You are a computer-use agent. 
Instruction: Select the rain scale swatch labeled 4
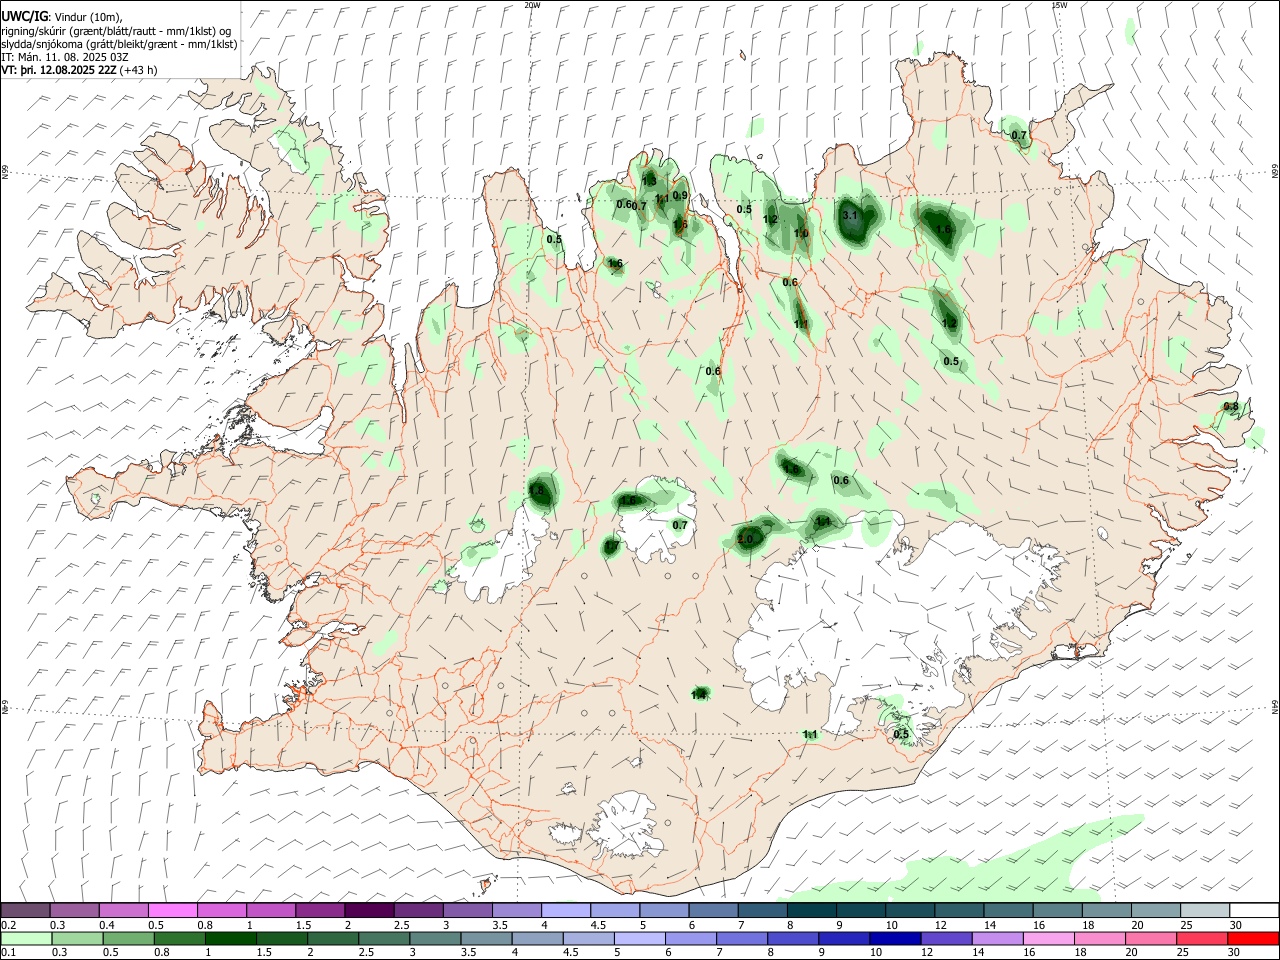[538, 939]
